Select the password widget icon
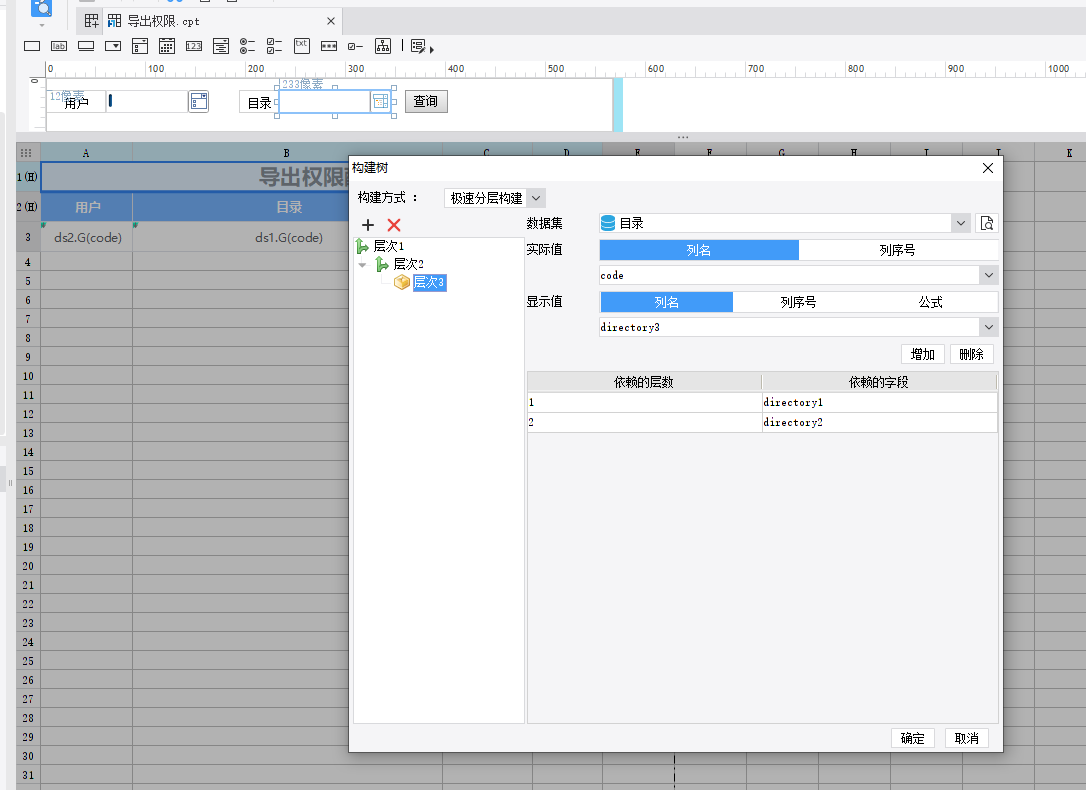The height and width of the screenshot is (790, 1086). click(x=329, y=46)
